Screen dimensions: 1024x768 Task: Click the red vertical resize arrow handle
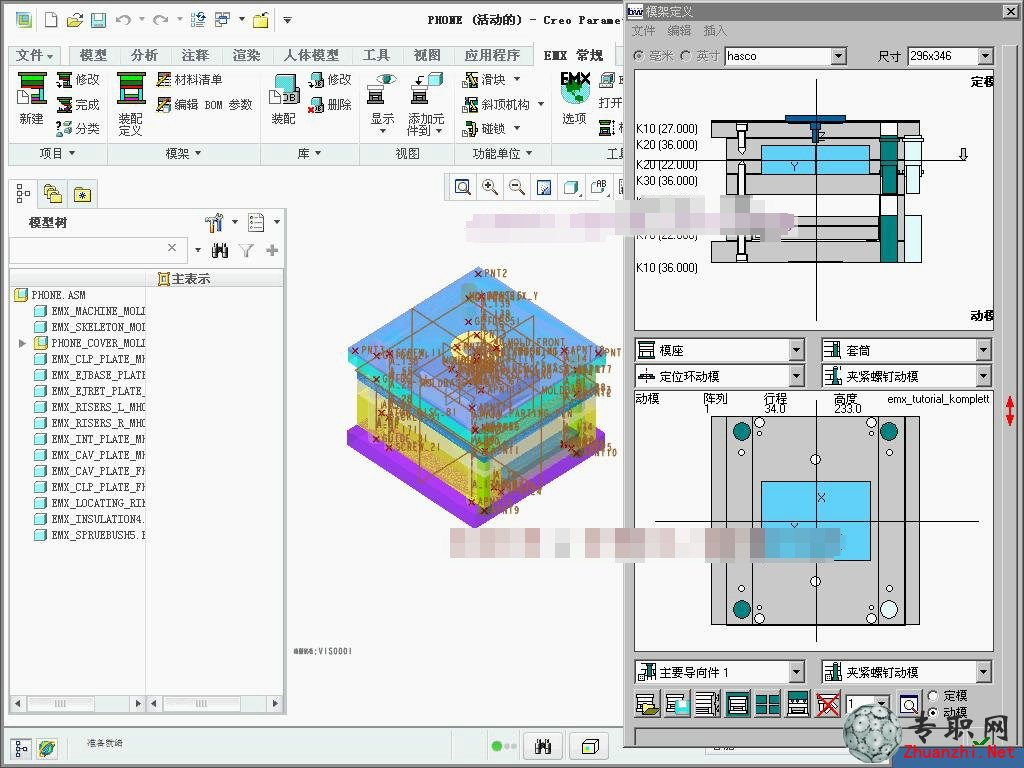click(1010, 411)
